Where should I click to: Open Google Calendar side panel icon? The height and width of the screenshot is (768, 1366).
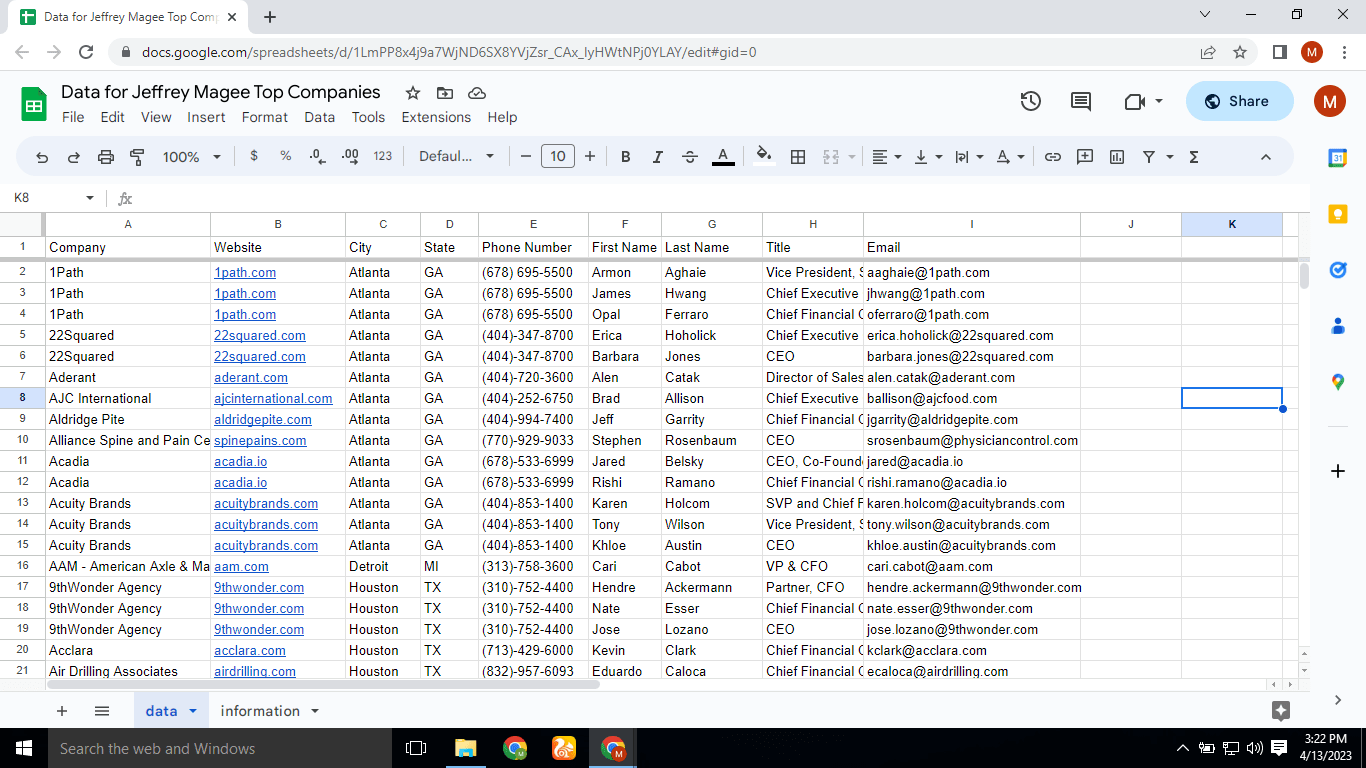pyautogui.click(x=1338, y=157)
